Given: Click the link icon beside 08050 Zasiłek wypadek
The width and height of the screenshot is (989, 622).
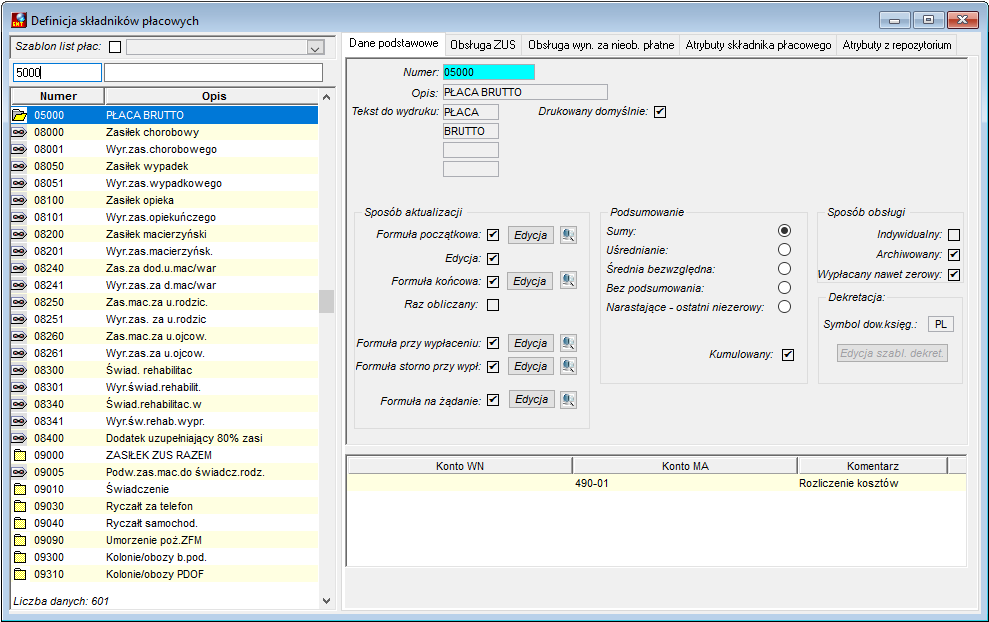Looking at the screenshot, I should [20, 167].
